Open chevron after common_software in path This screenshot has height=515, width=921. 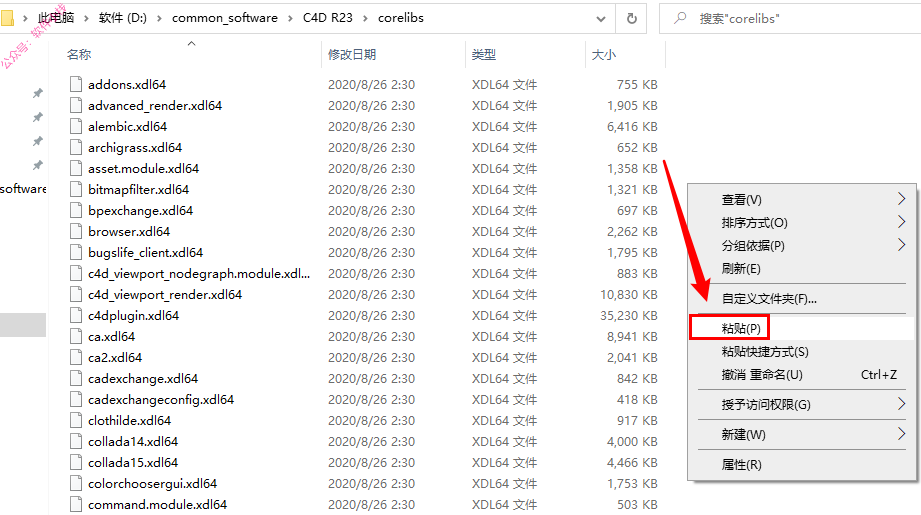(x=290, y=18)
